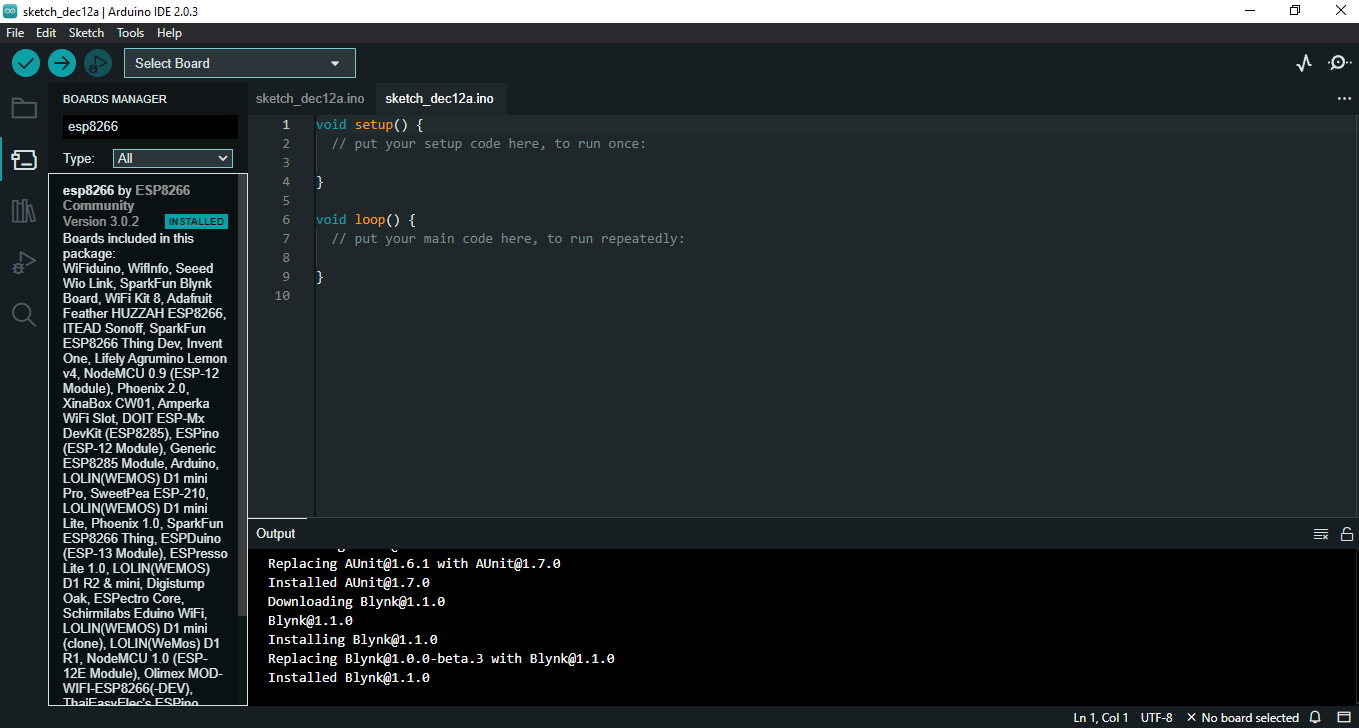Click the 'Replacing Blynk@1.0.0-beta.3' output line

point(441,658)
